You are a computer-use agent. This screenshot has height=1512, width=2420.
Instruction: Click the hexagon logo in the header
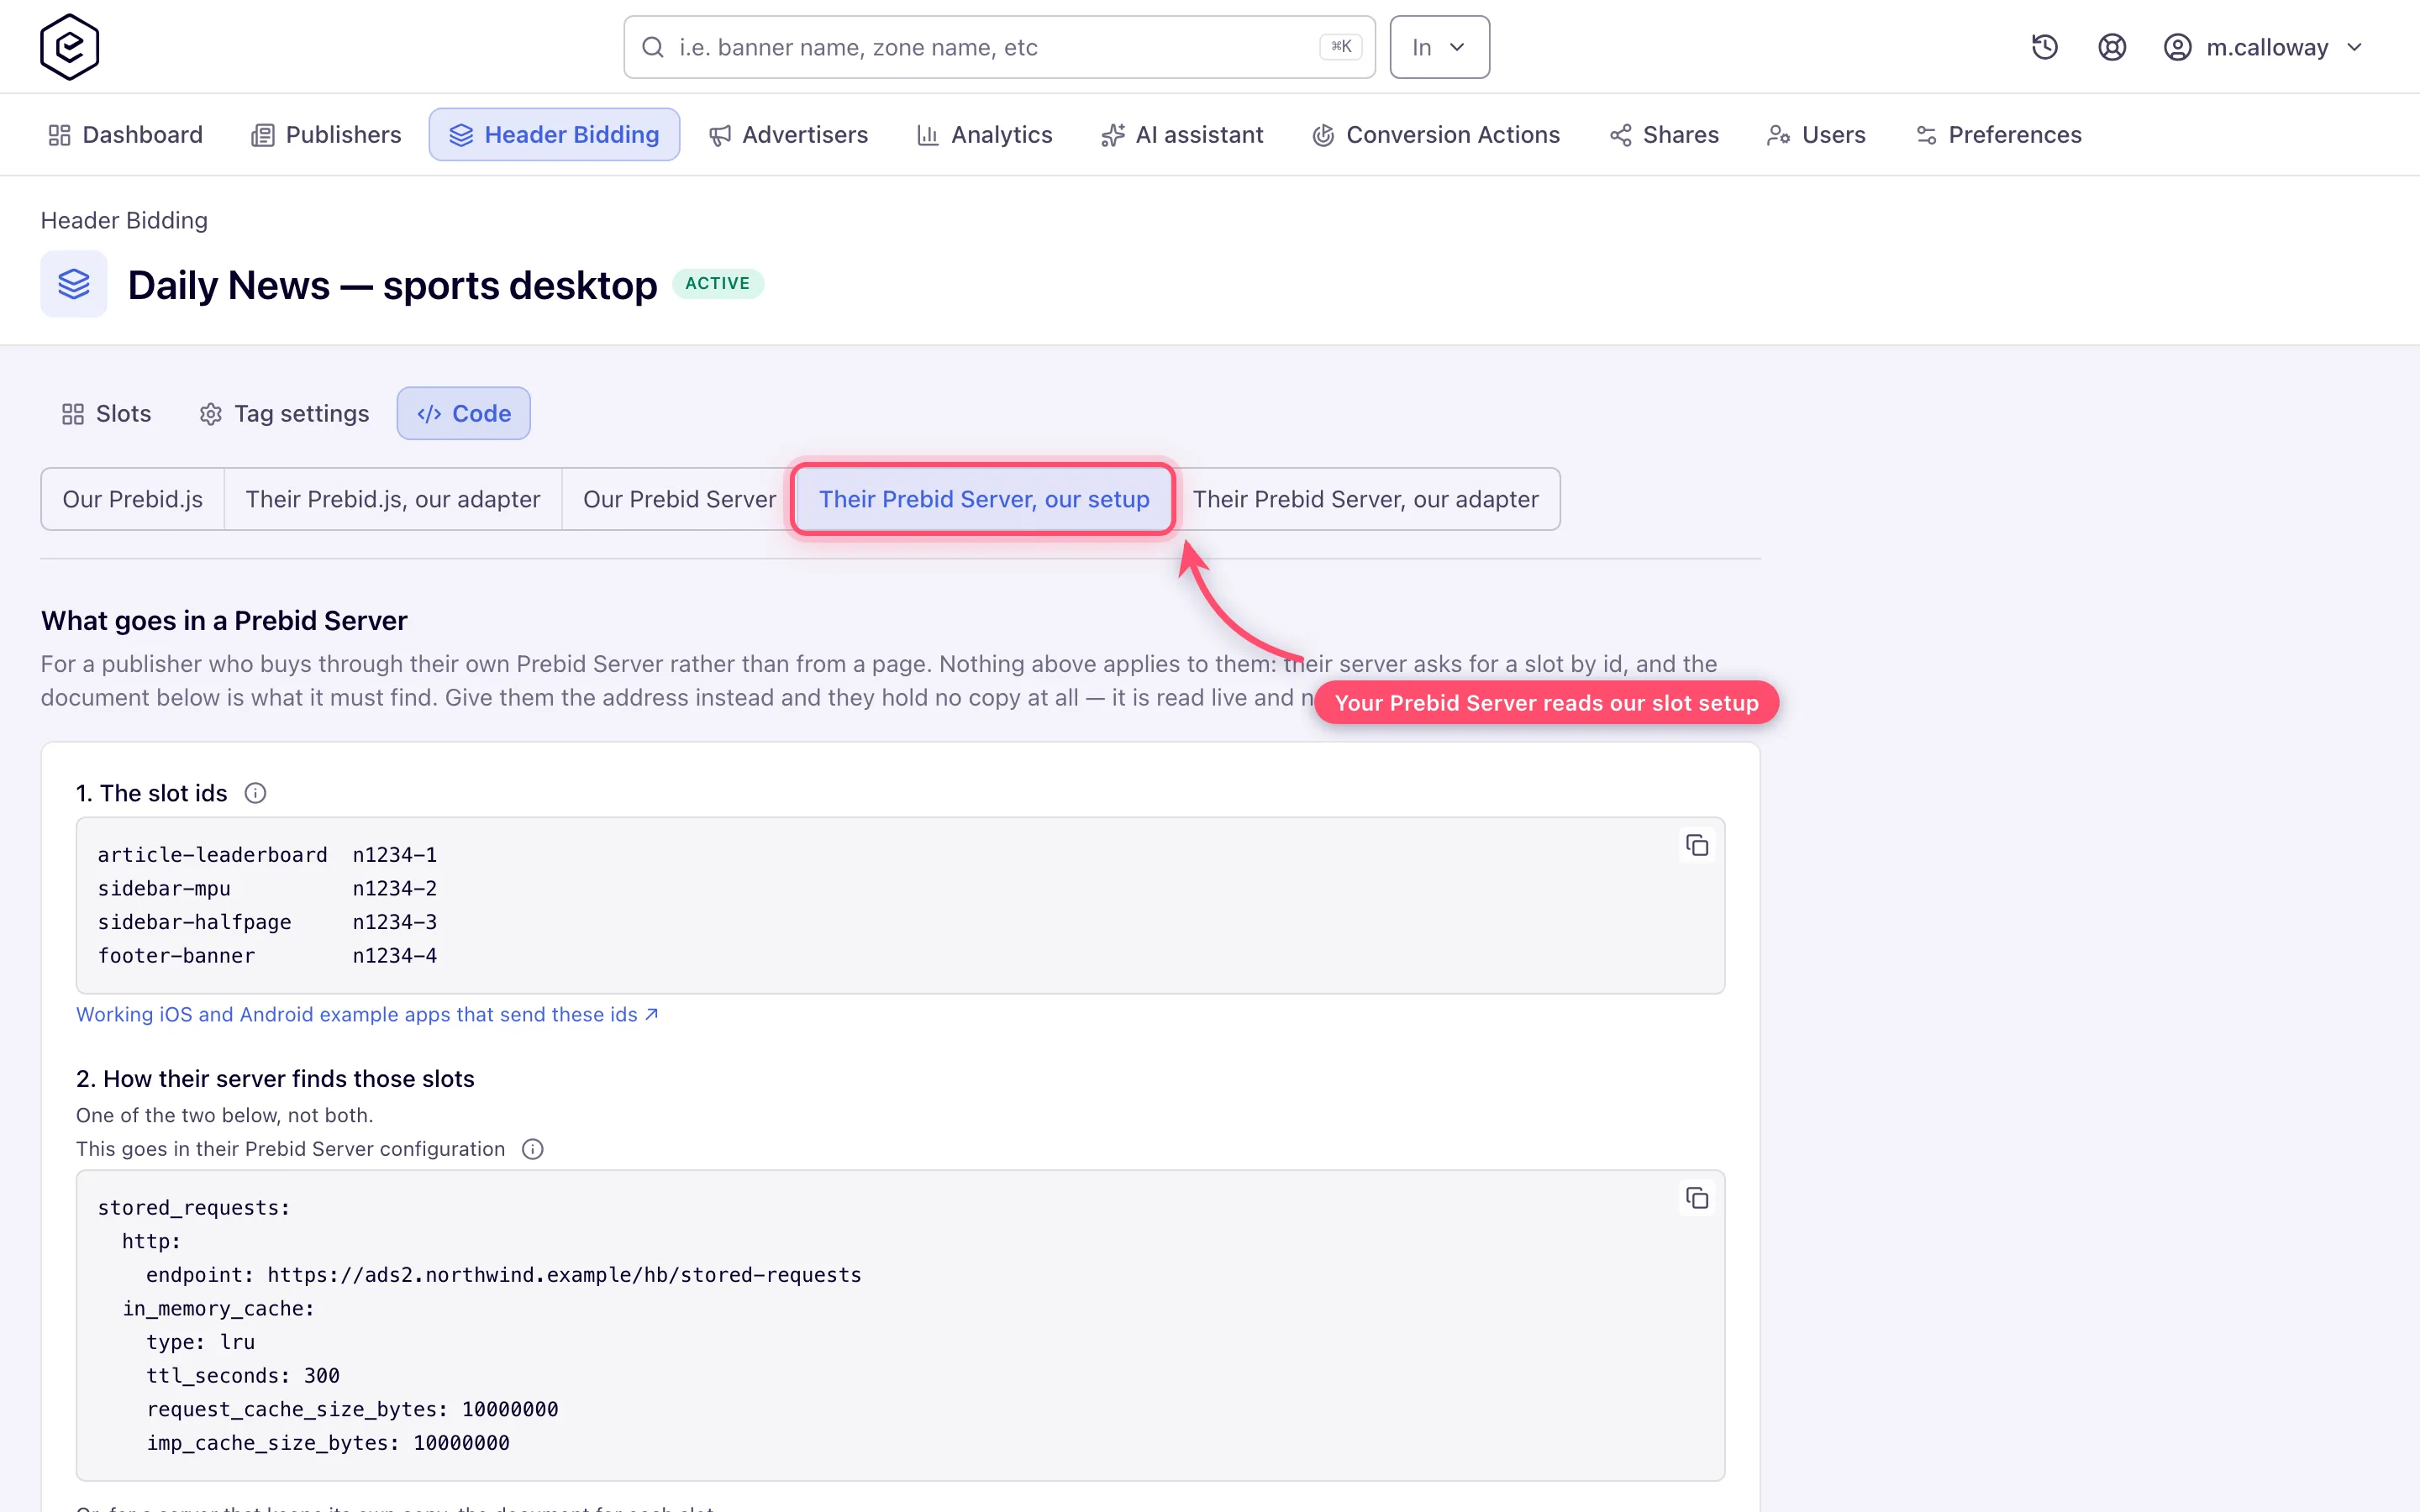click(x=69, y=47)
